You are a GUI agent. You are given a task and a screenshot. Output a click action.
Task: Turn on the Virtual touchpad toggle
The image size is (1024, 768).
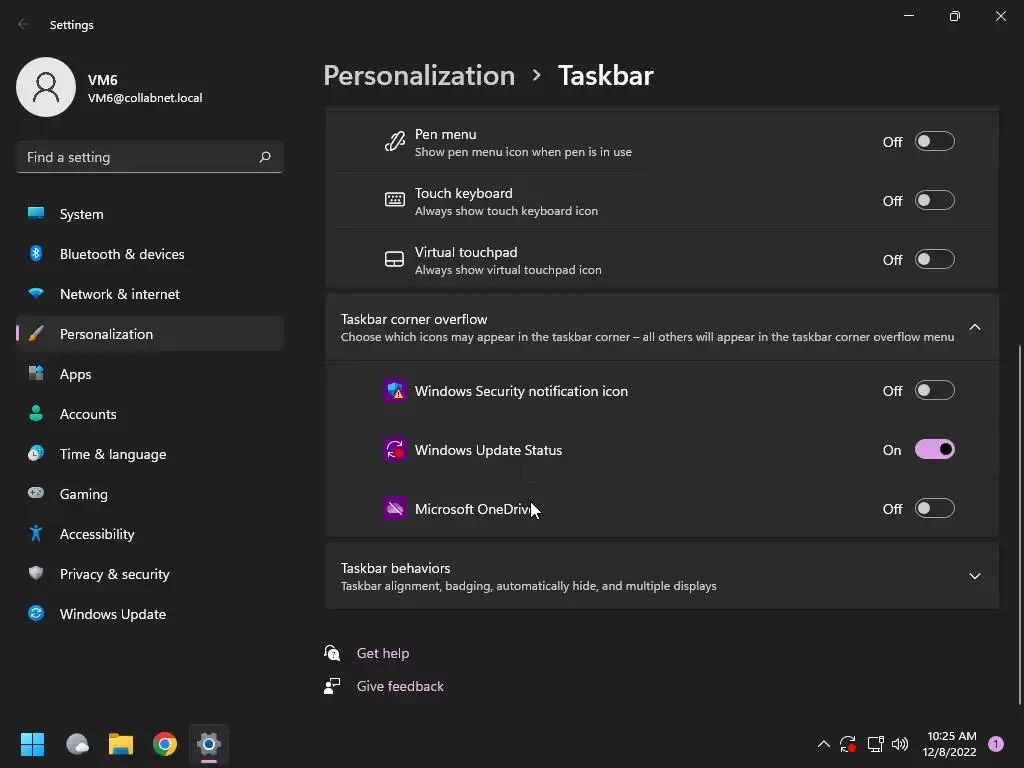(x=935, y=259)
